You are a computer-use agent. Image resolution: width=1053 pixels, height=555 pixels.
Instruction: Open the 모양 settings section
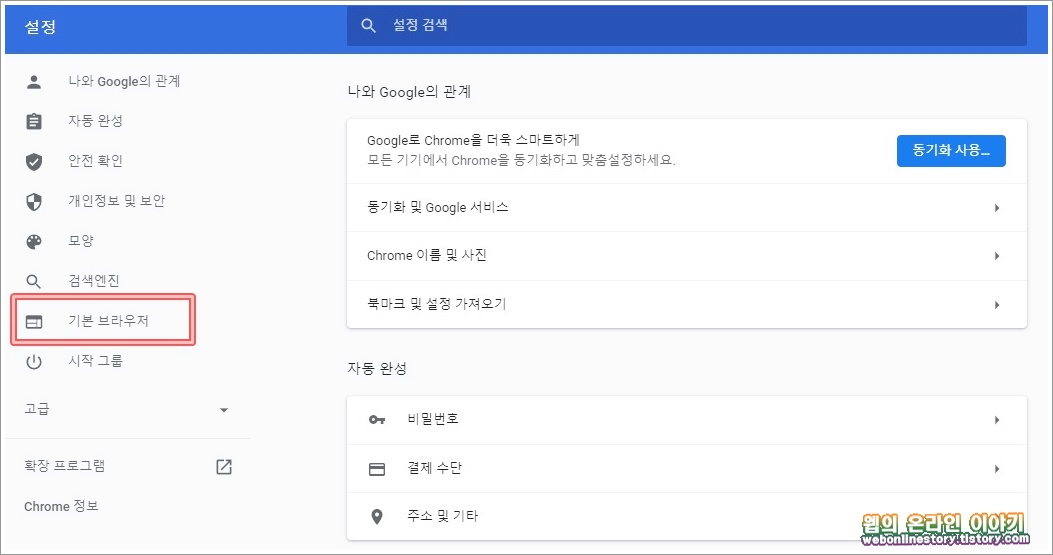[x=81, y=241]
